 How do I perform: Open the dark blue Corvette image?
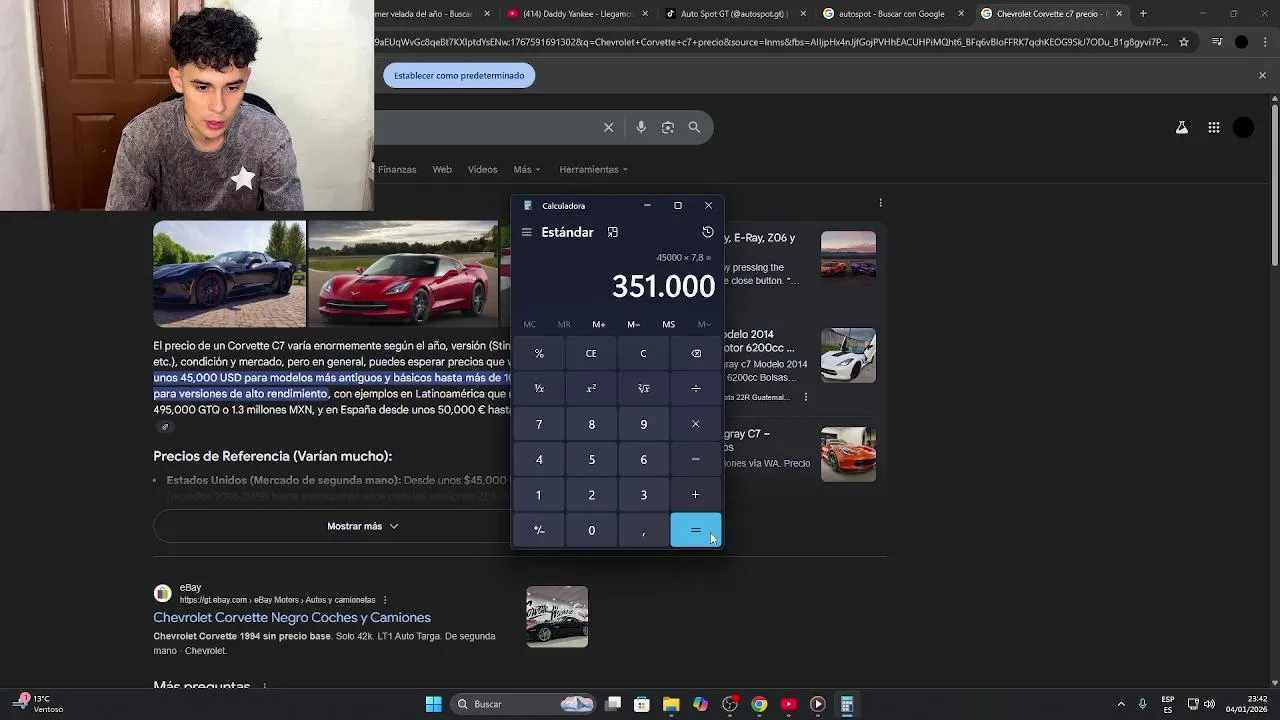(229, 273)
